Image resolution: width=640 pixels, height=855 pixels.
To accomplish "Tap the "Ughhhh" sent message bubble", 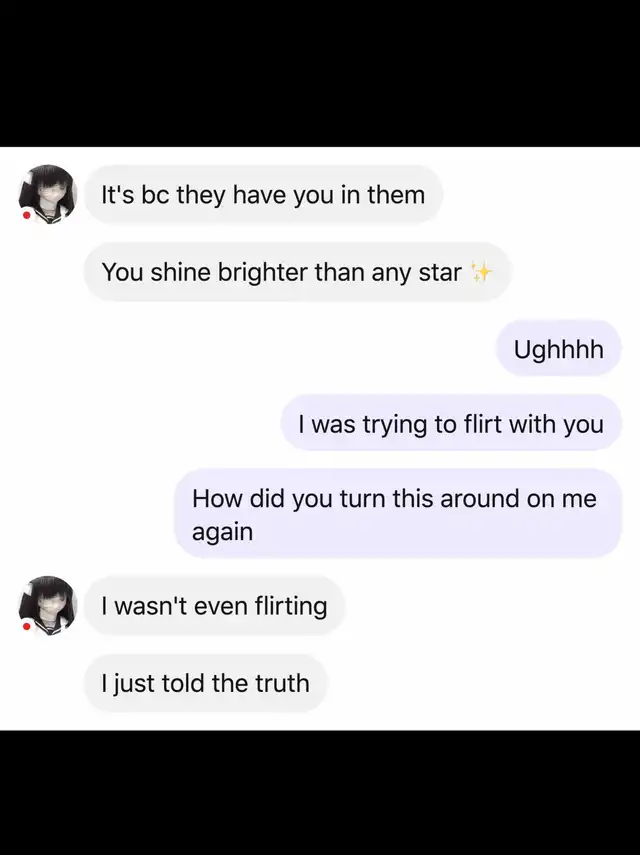I will pos(559,349).
